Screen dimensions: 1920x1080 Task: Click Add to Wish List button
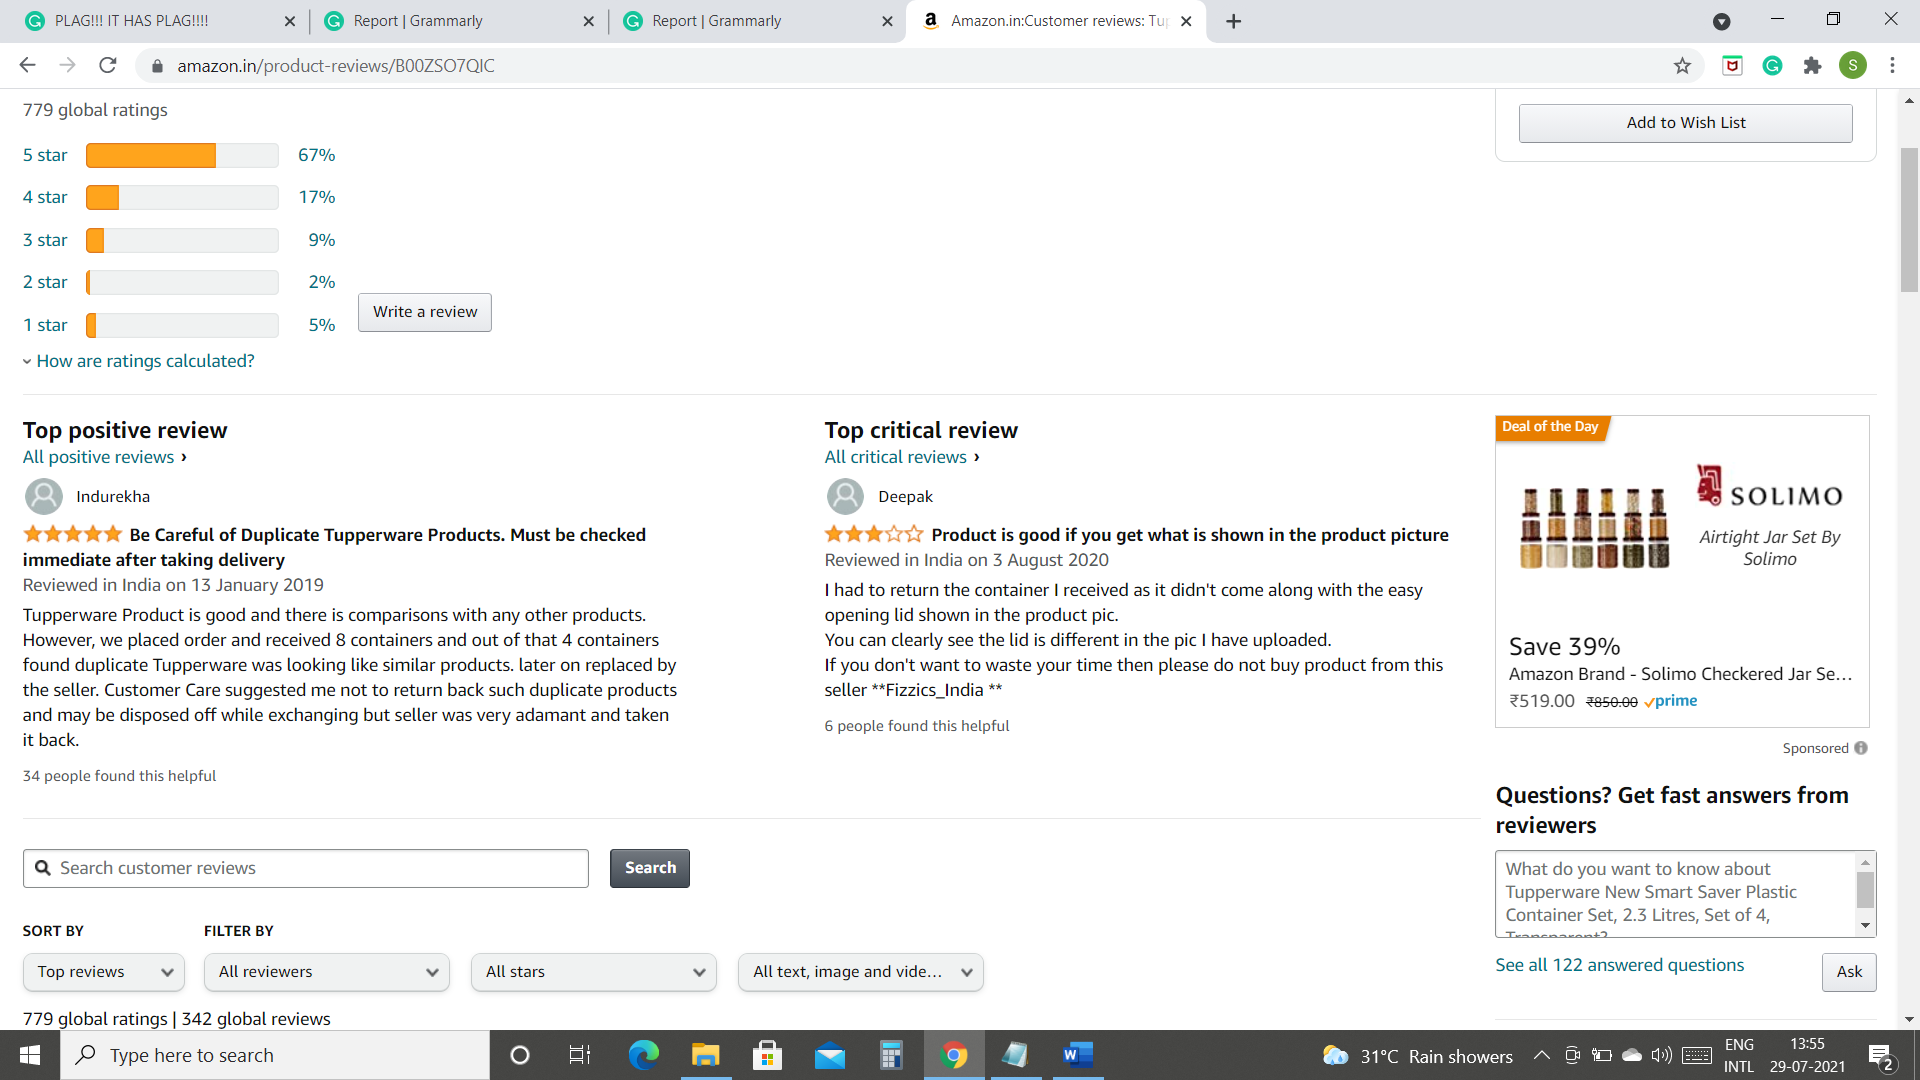(x=1685, y=123)
